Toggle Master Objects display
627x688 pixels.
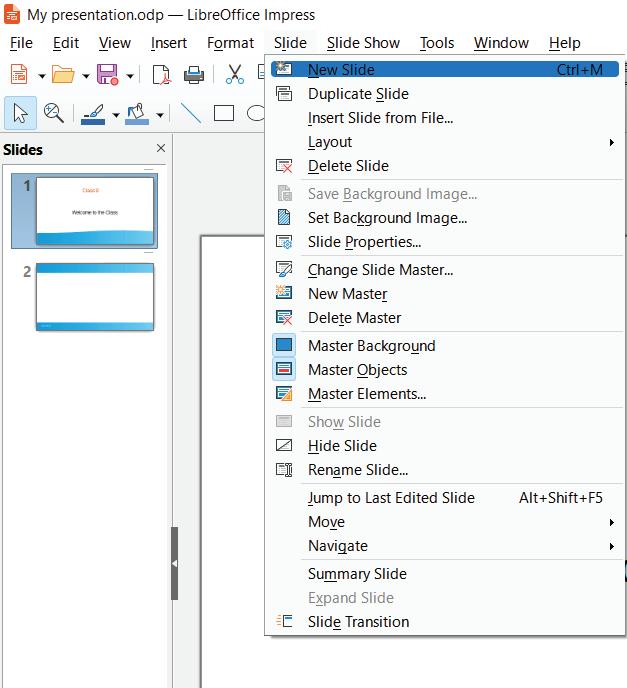coord(284,369)
